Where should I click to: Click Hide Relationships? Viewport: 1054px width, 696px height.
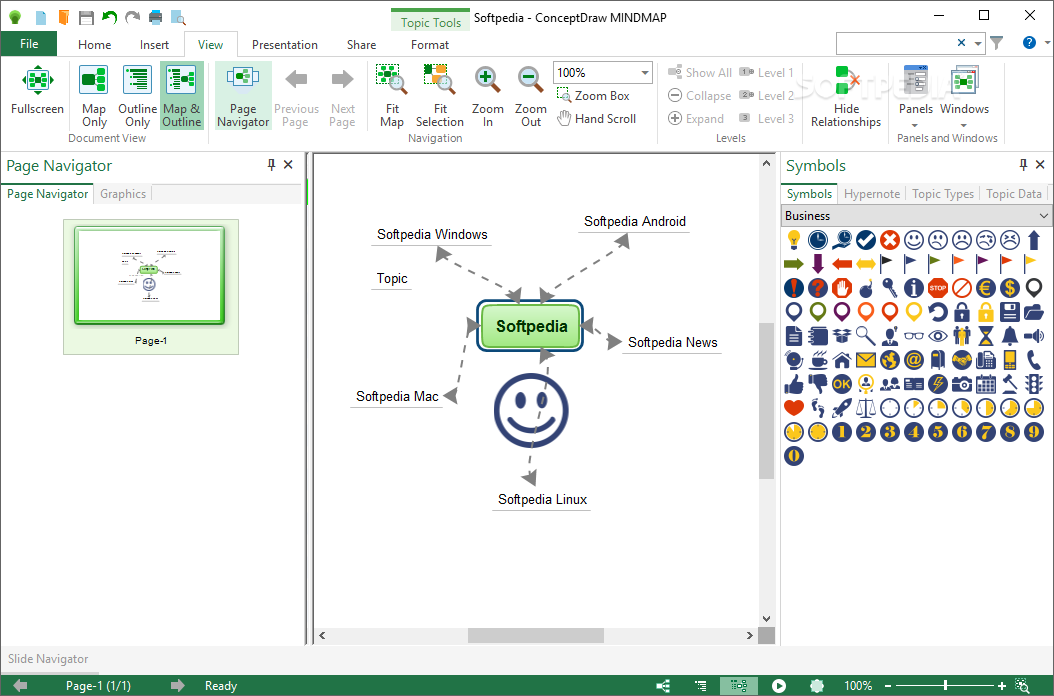(846, 95)
